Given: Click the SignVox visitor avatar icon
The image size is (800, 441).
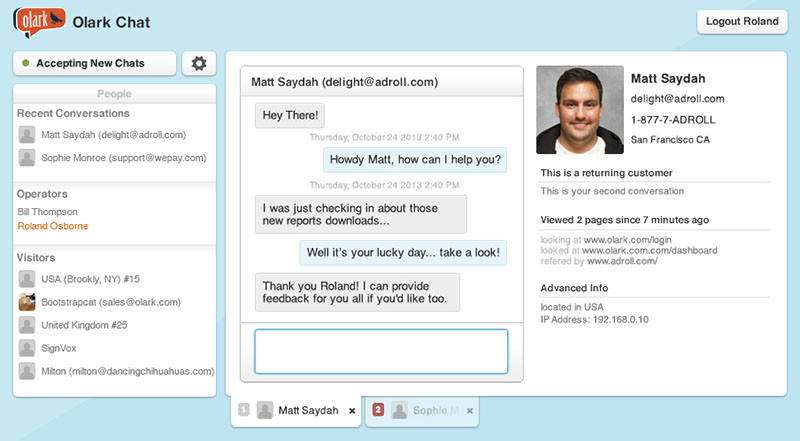Looking at the screenshot, I should point(27,348).
